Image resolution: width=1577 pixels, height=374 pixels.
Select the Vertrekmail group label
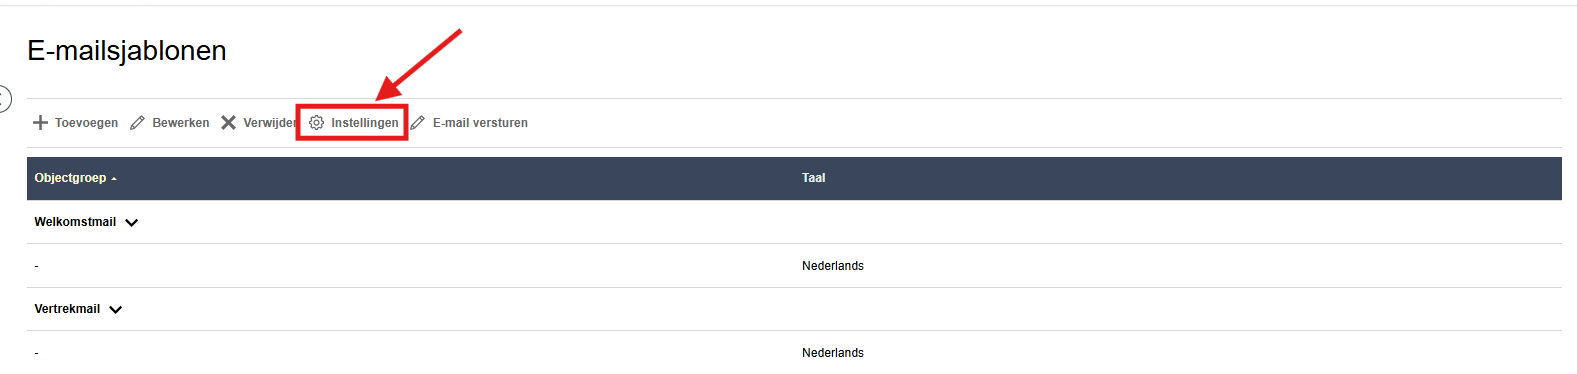point(67,309)
